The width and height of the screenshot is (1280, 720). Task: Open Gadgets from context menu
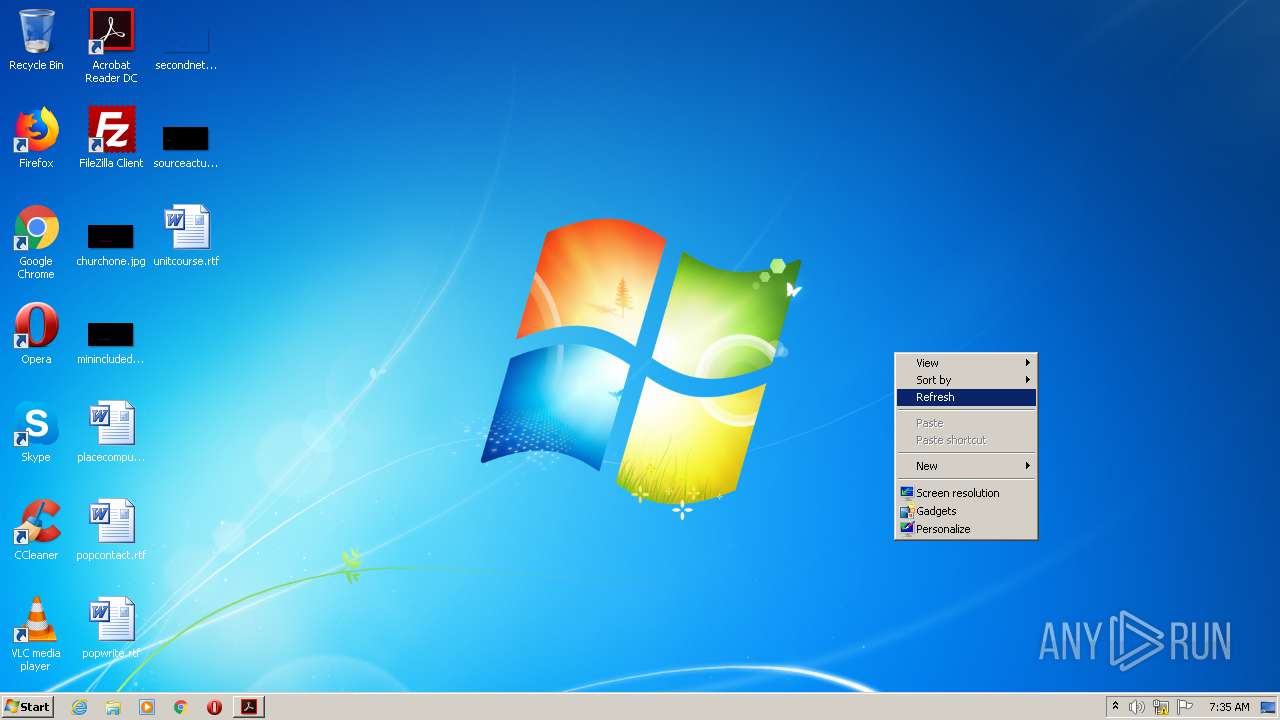[x=966, y=511]
